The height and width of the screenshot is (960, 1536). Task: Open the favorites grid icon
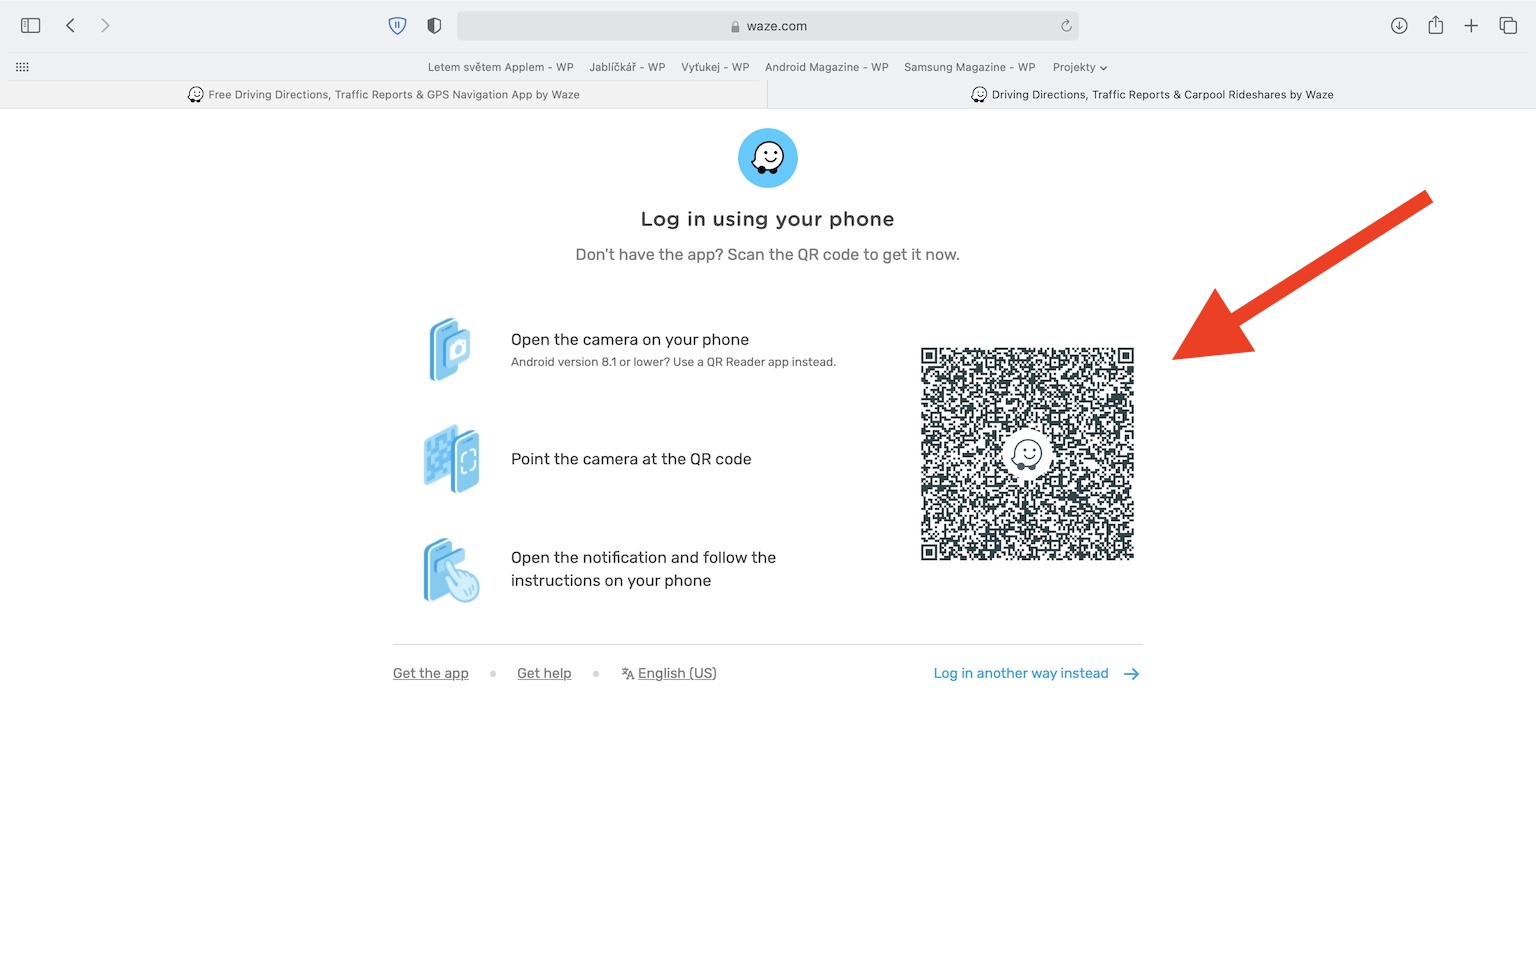click(22, 67)
